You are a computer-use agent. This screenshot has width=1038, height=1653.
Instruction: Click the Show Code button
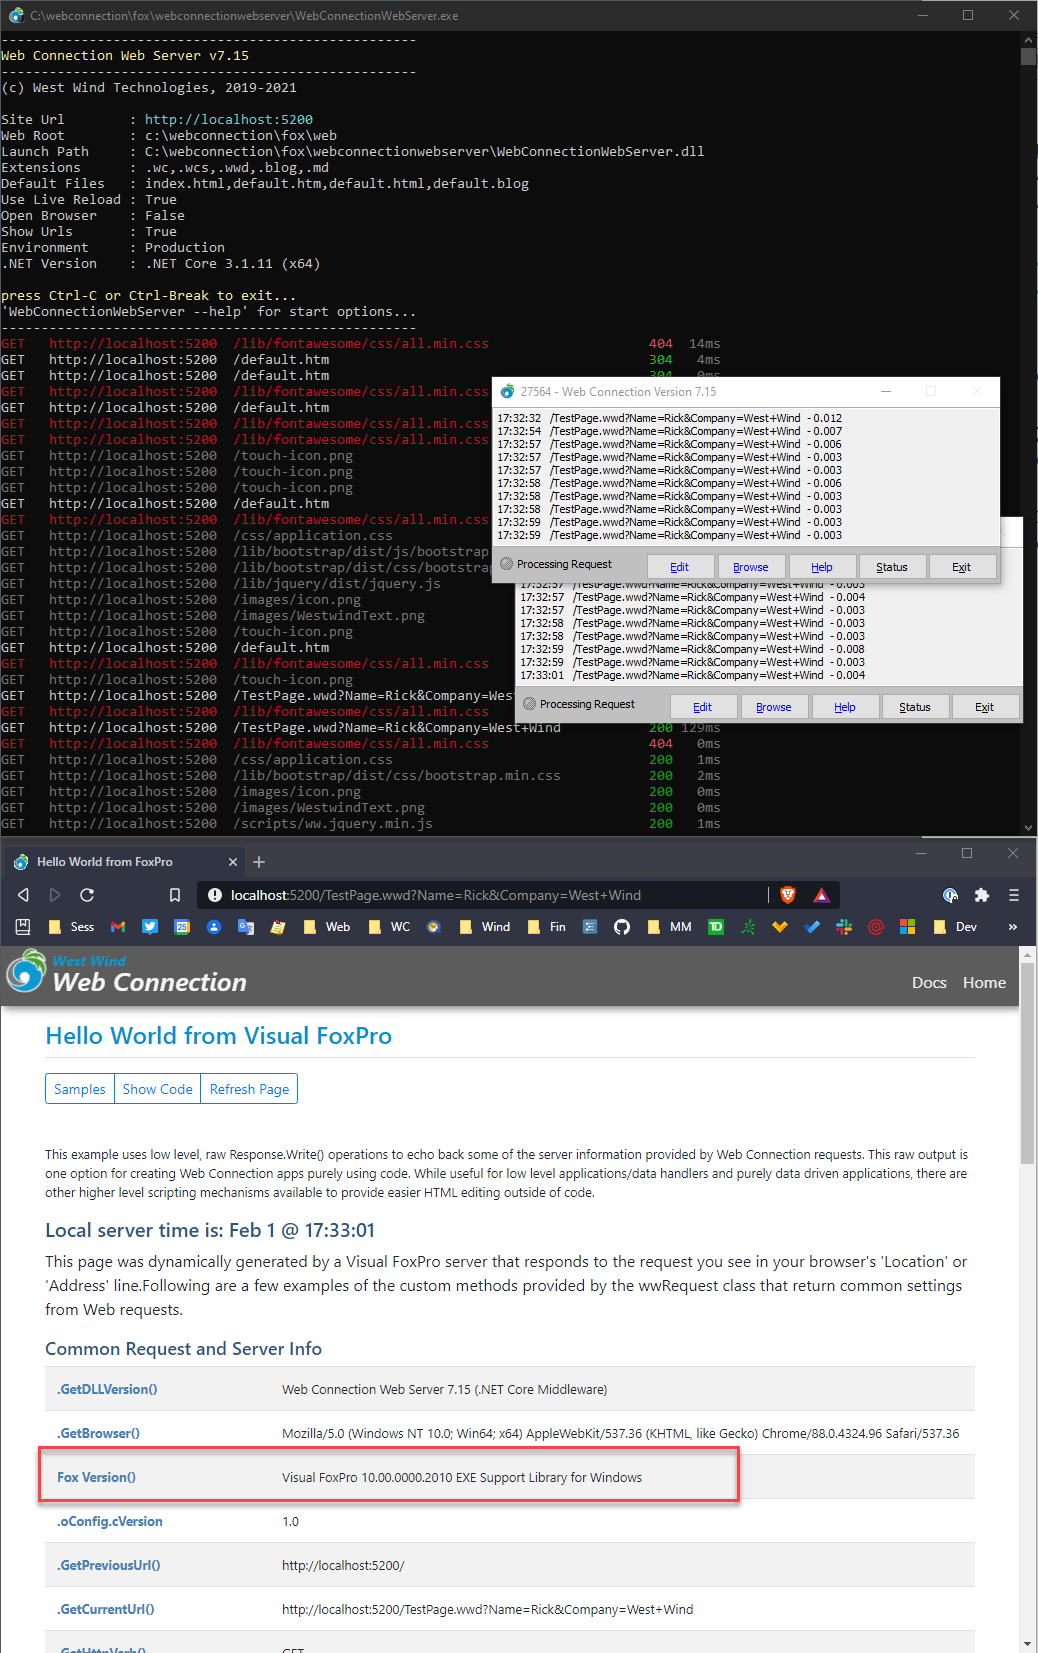coord(157,1089)
